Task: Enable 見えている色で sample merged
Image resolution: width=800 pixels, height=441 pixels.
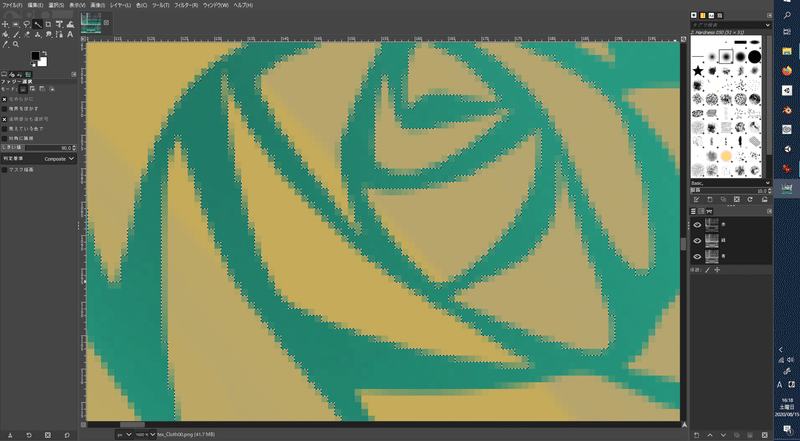Action: (x=5, y=129)
